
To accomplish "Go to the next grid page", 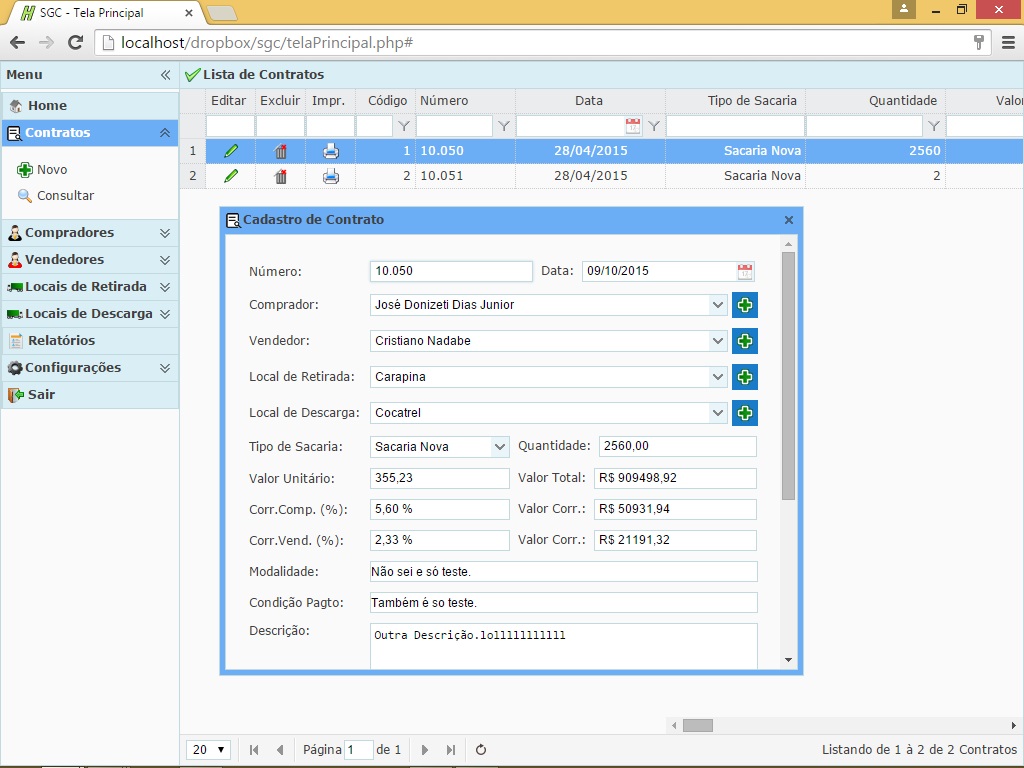I will (x=424, y=750).
